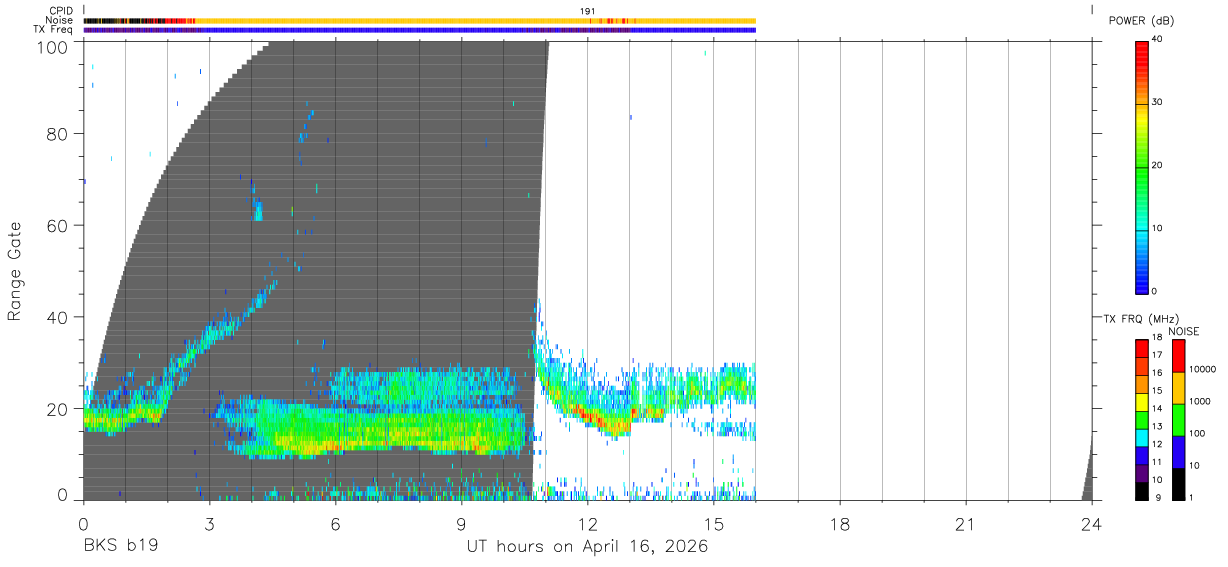Click the "NOISE" legend title
Viewport: 1228px width, 567px height.
click(x=1186, y=331)
